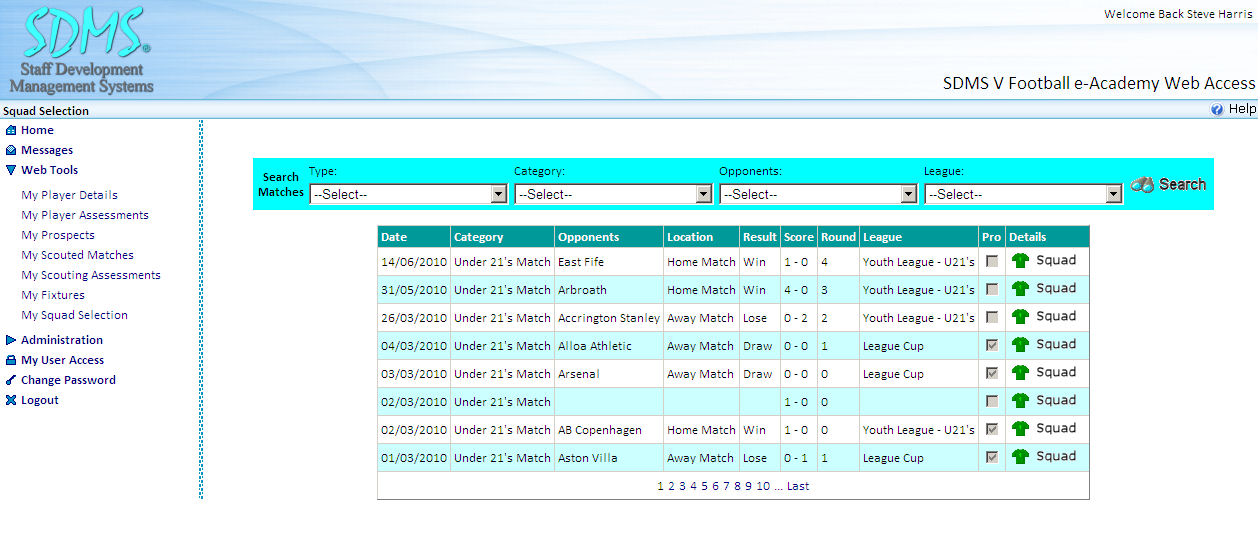This screenshot has height=542, width=1260.
Task: Open the Category dropdown
Action: tap(613, 195)
